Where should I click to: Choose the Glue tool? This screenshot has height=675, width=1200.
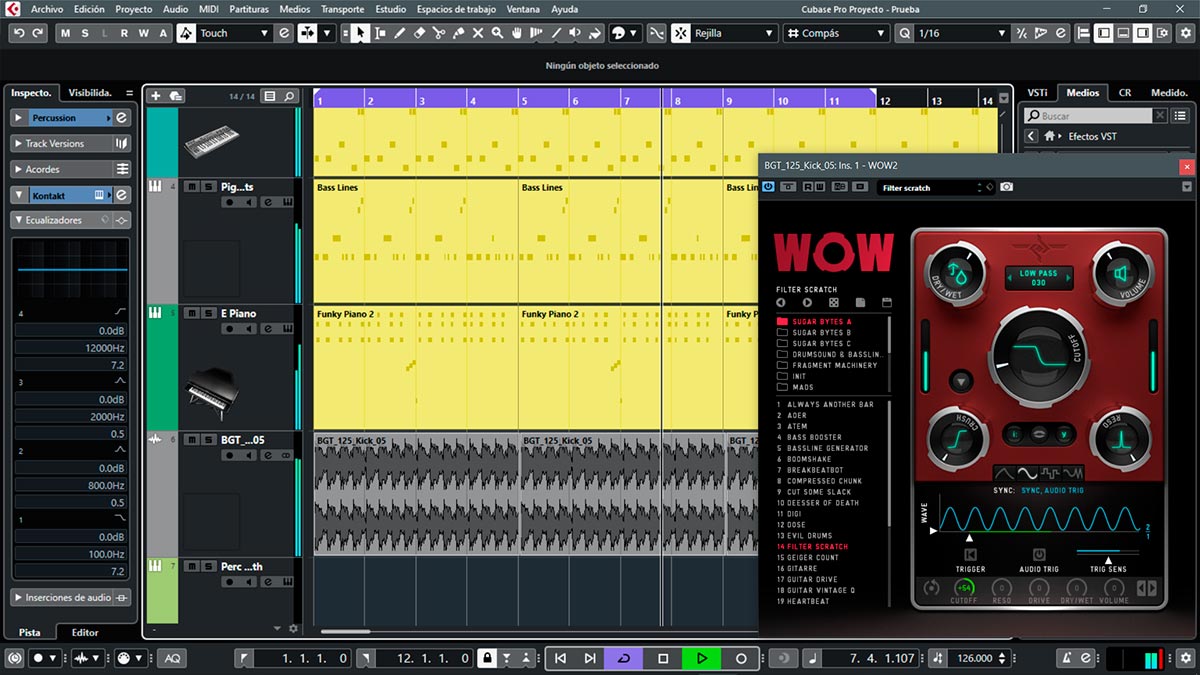click(x=459, y=33)
